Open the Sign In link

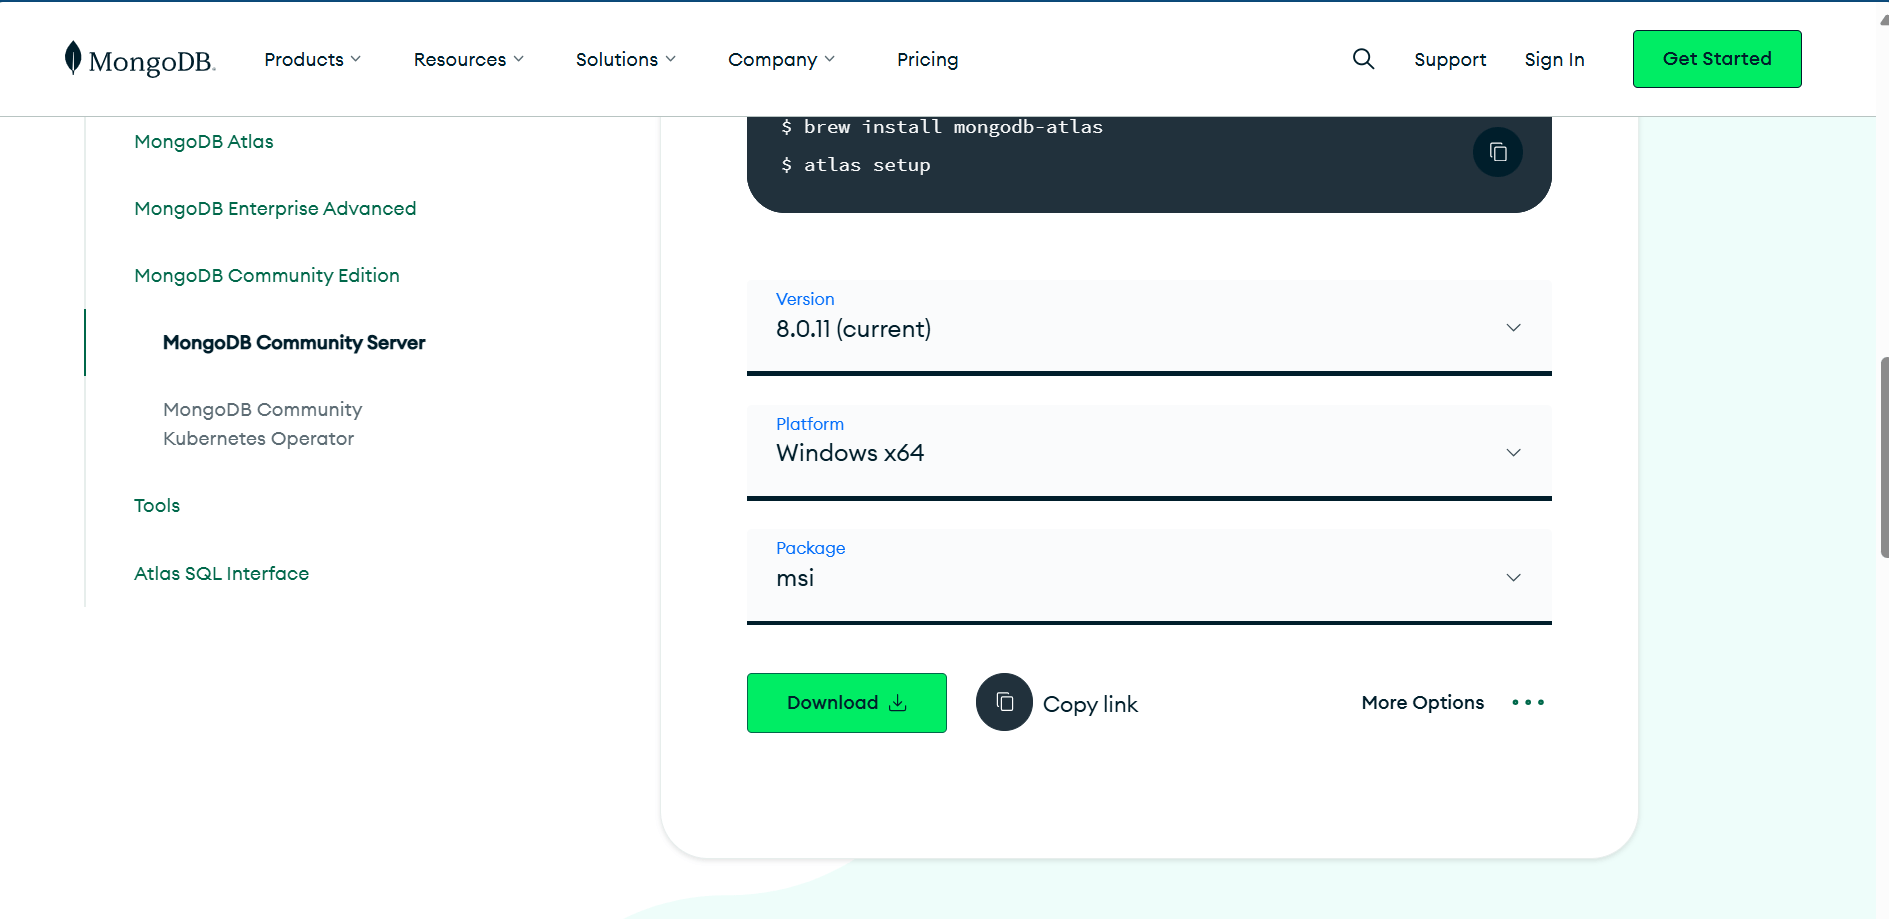click(1554, 60)
